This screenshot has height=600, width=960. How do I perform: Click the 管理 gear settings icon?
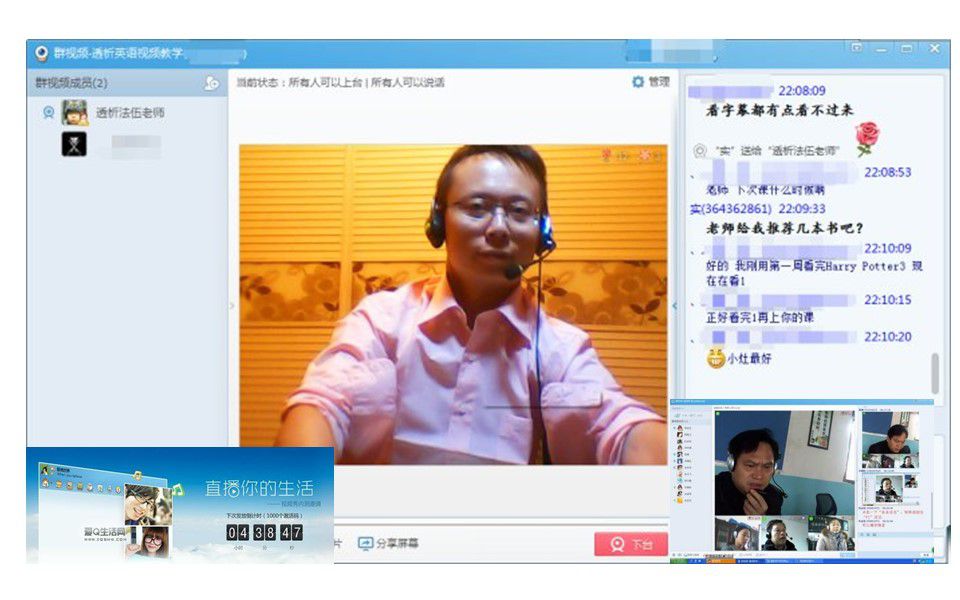pos(638,82)
